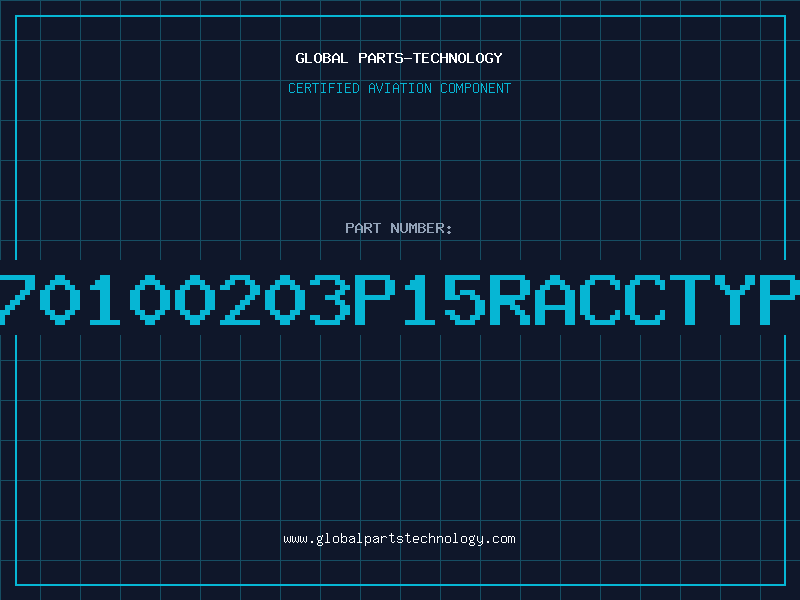Click the letter Y in the part number

(x=734, y=299)
